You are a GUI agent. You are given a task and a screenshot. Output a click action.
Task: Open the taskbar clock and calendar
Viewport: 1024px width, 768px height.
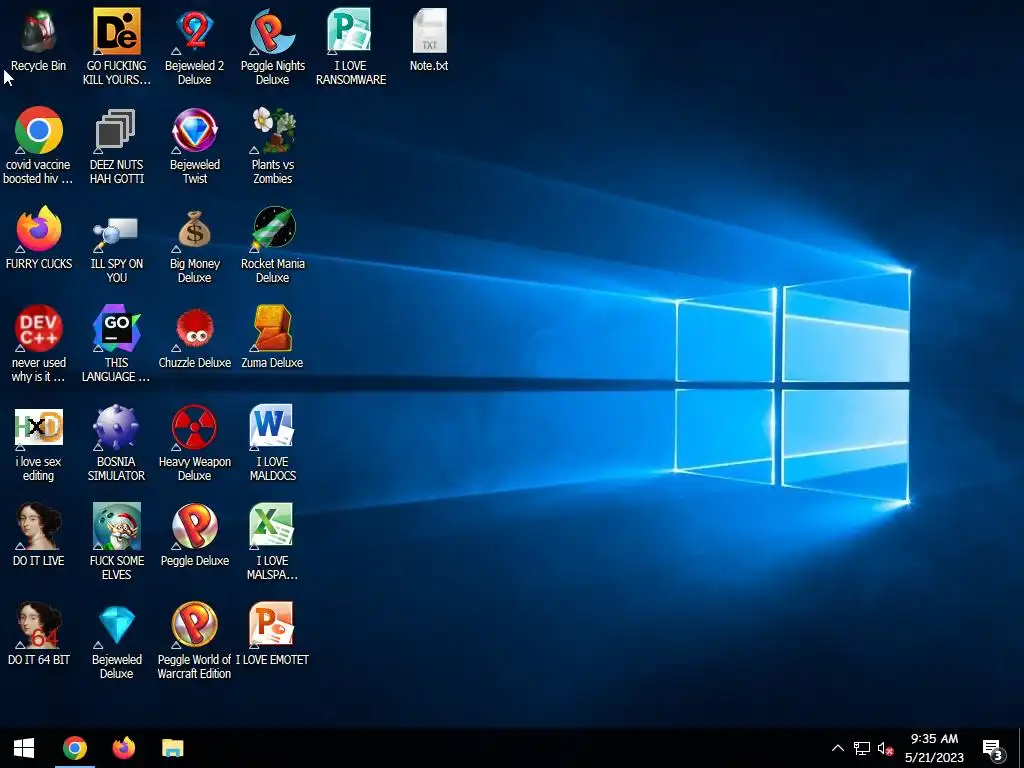[935, 748]
